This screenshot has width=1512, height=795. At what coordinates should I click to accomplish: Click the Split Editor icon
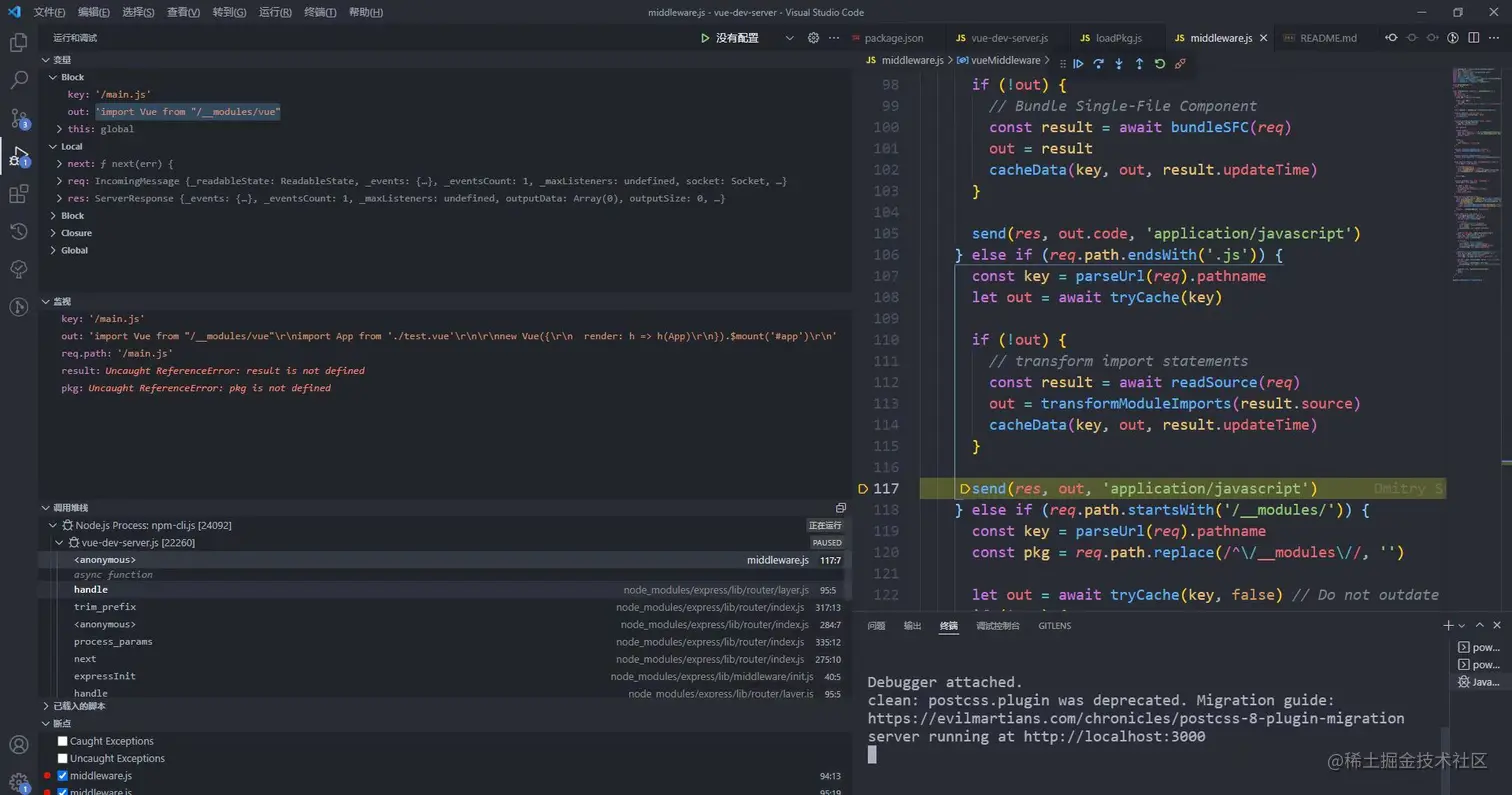[1474, 38]
